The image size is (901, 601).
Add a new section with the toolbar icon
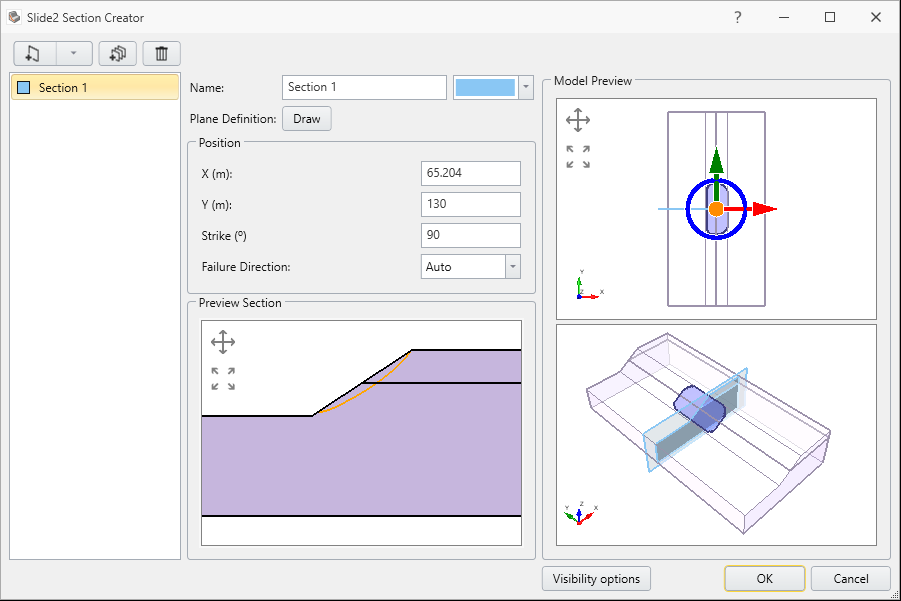pos(31,53)
